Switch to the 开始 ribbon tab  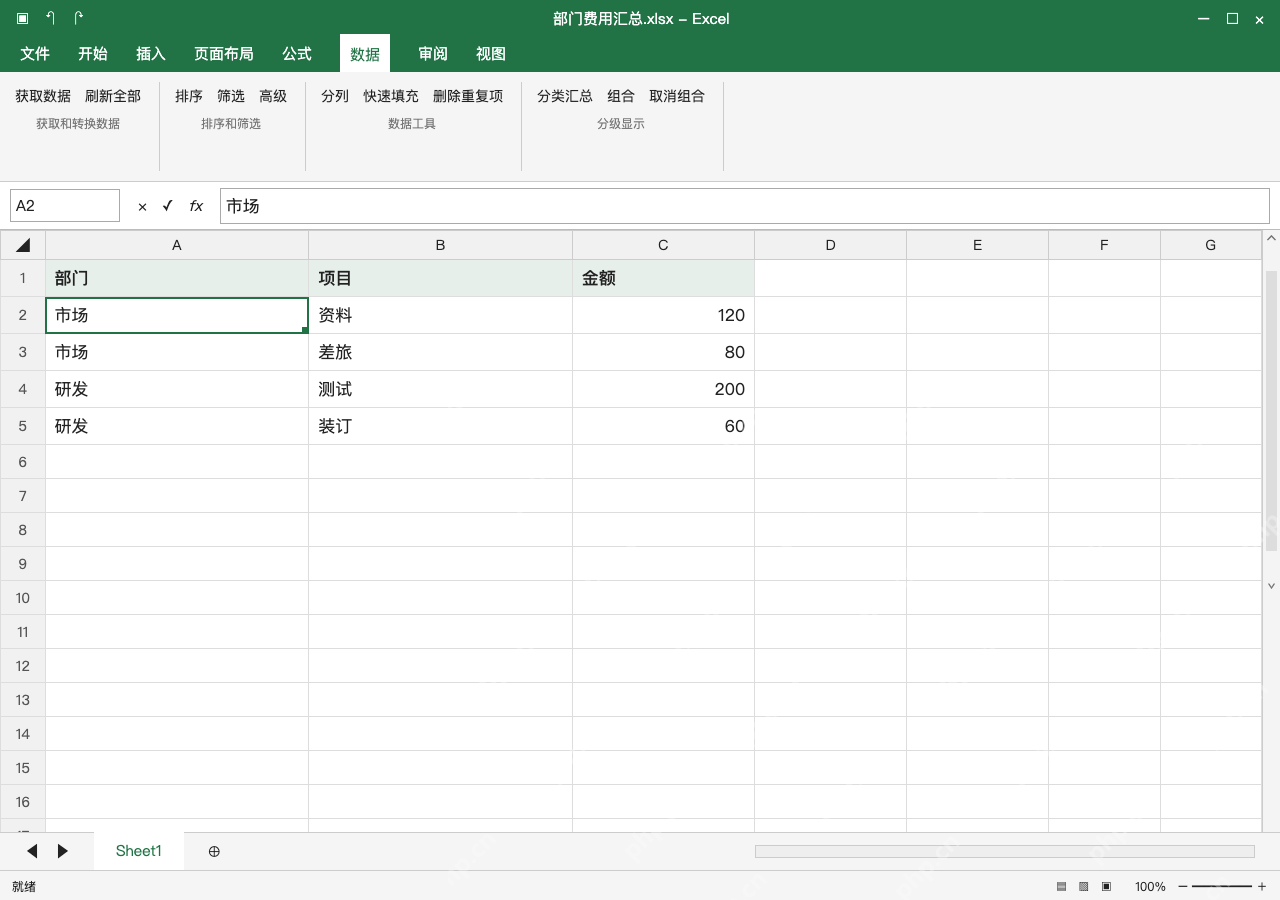(93, 54)
